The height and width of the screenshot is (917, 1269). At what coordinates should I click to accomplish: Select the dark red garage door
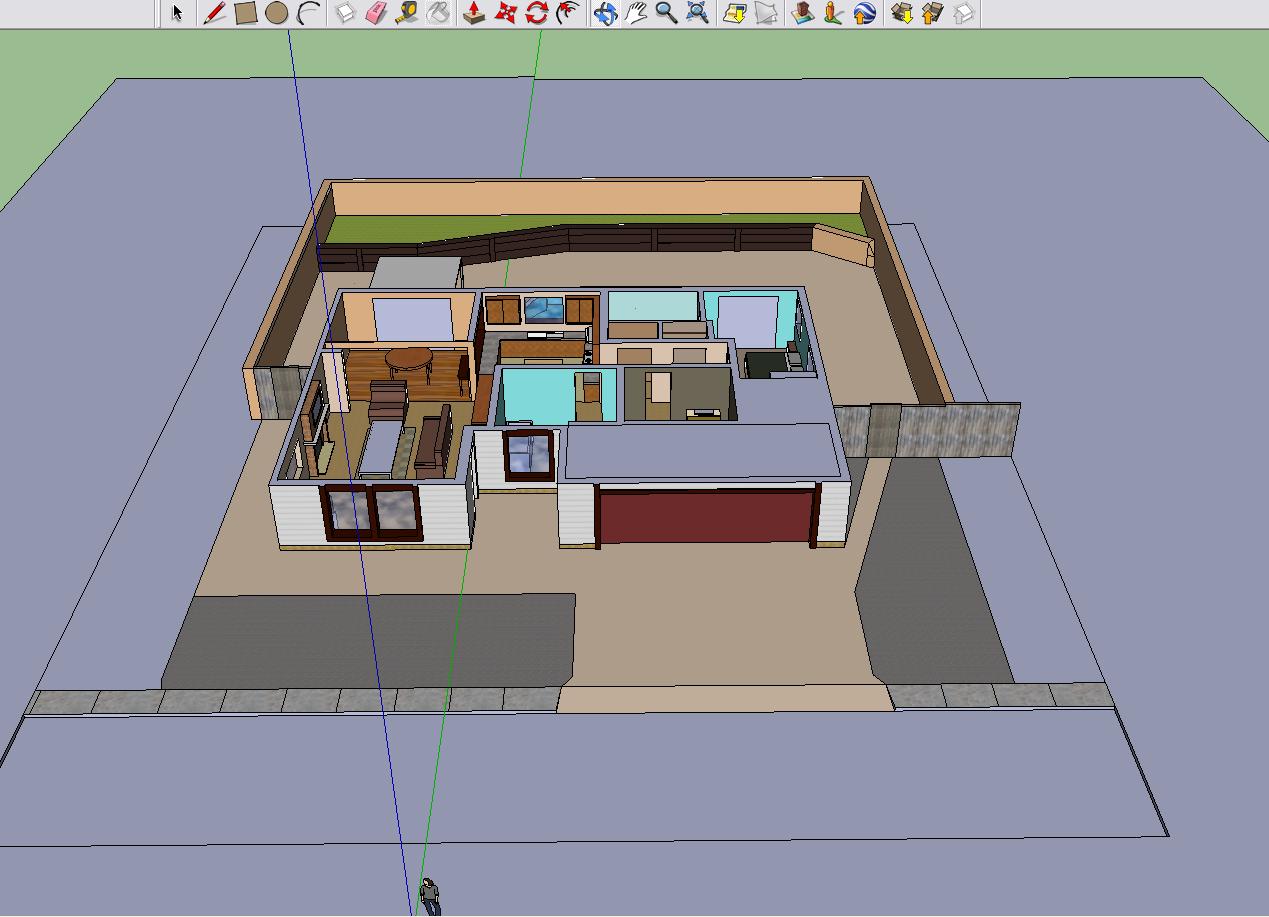click(706, 515)
